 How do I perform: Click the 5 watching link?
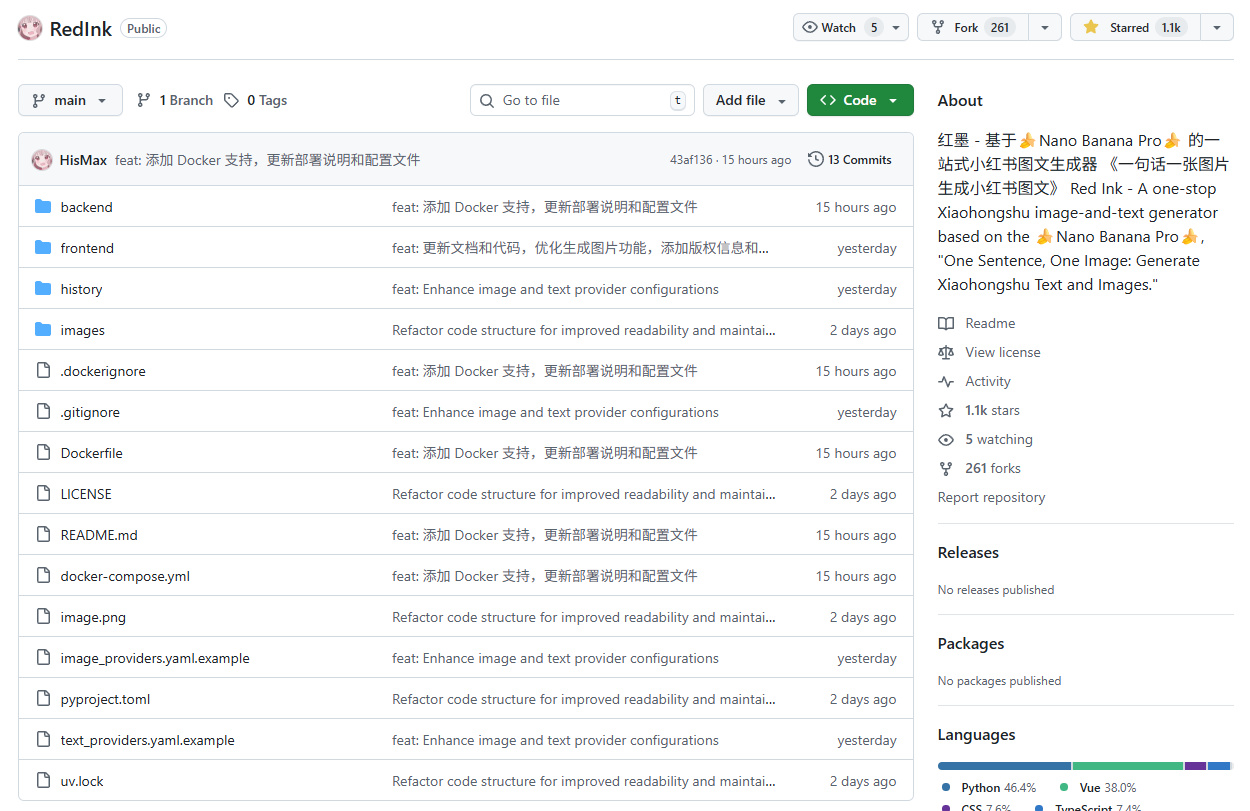point(999,439)
